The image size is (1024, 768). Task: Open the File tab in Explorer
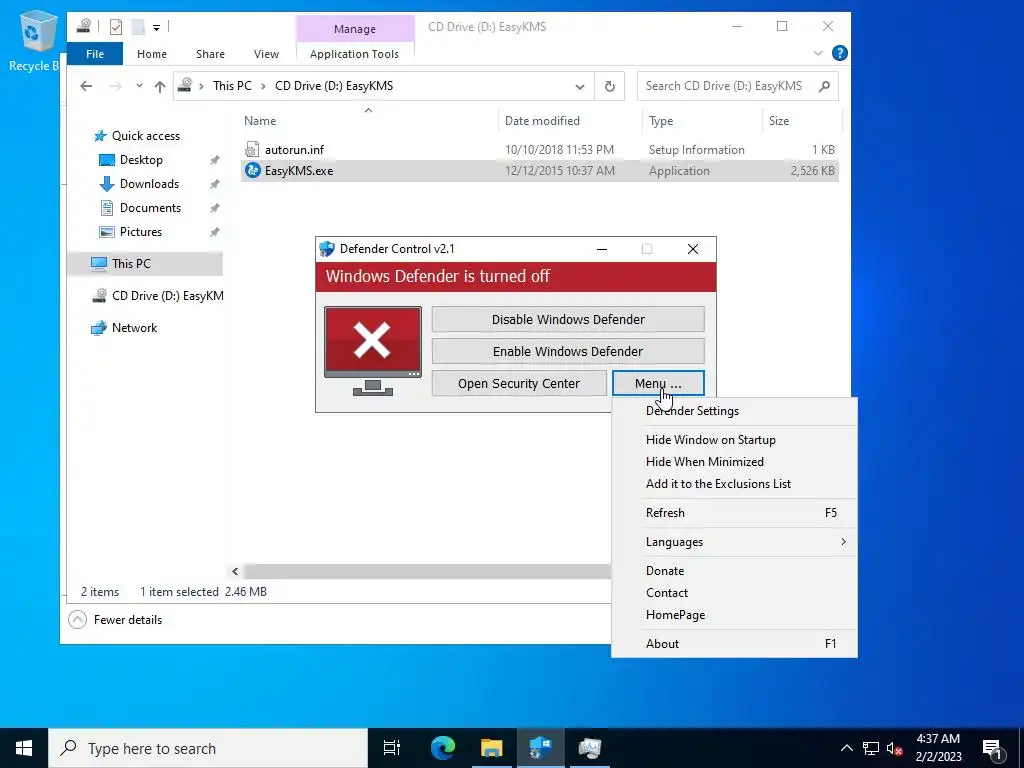coord(95,54)
